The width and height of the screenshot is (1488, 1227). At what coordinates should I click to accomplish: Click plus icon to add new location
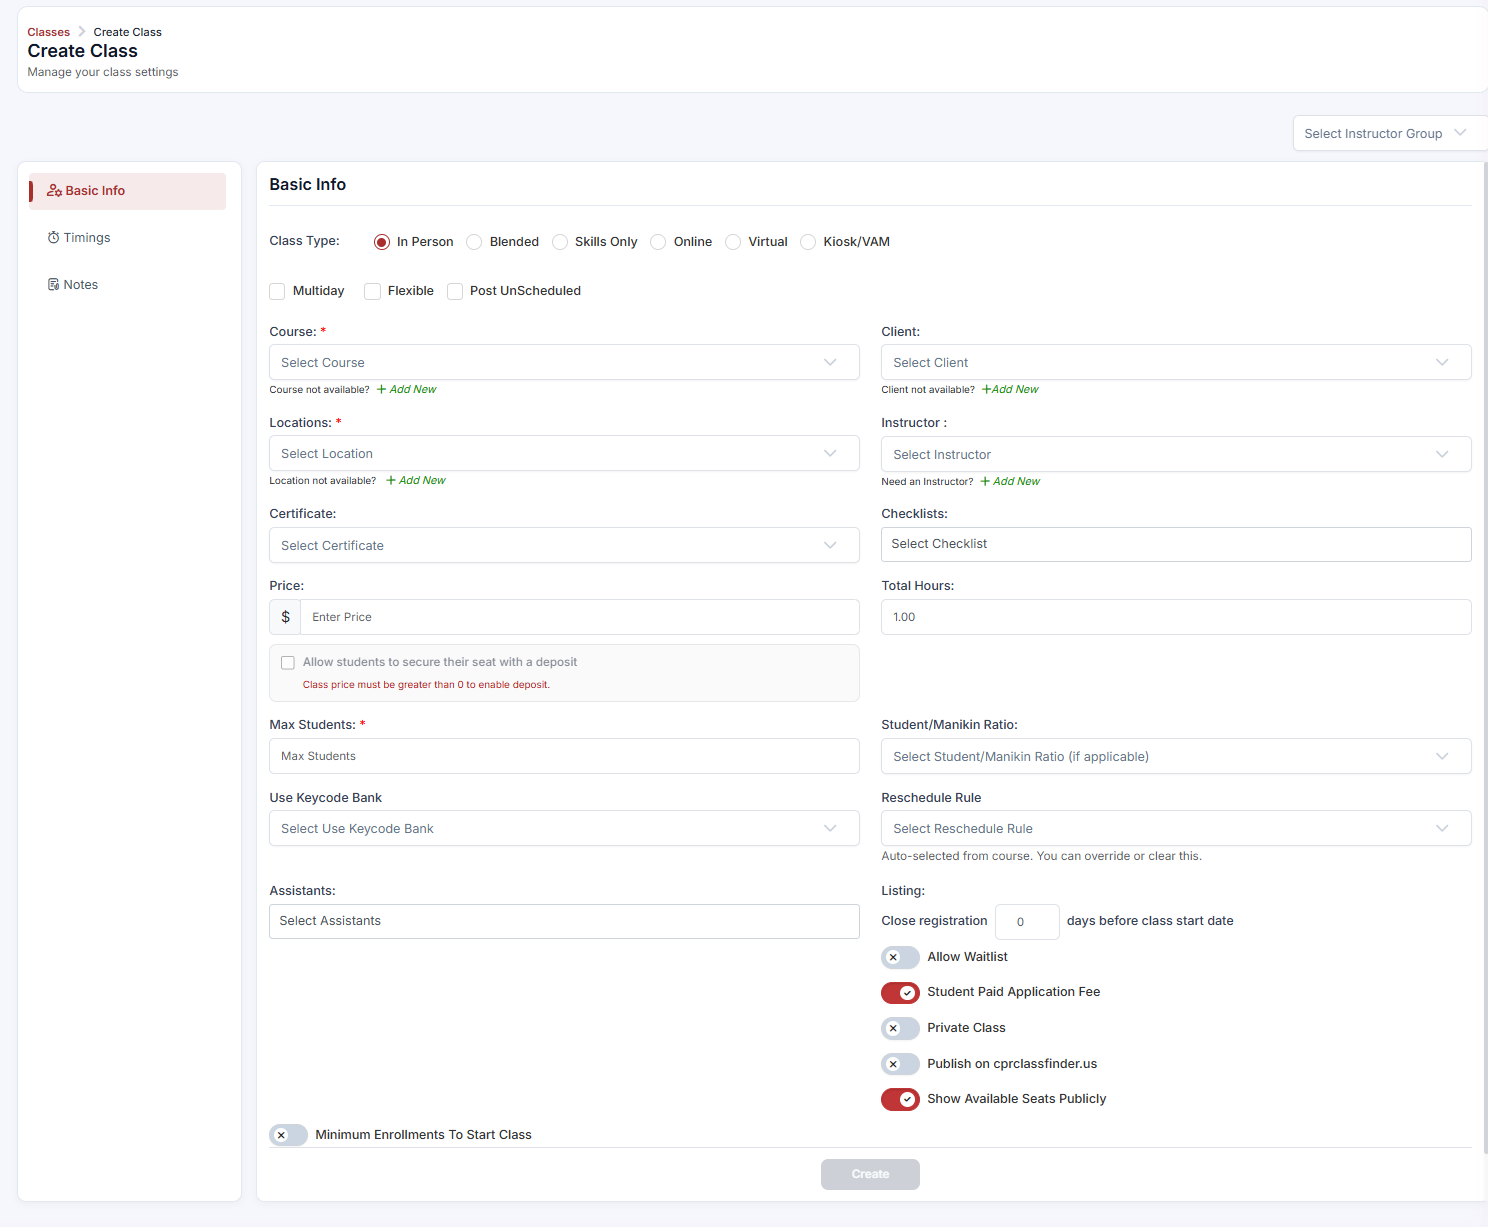391,481
